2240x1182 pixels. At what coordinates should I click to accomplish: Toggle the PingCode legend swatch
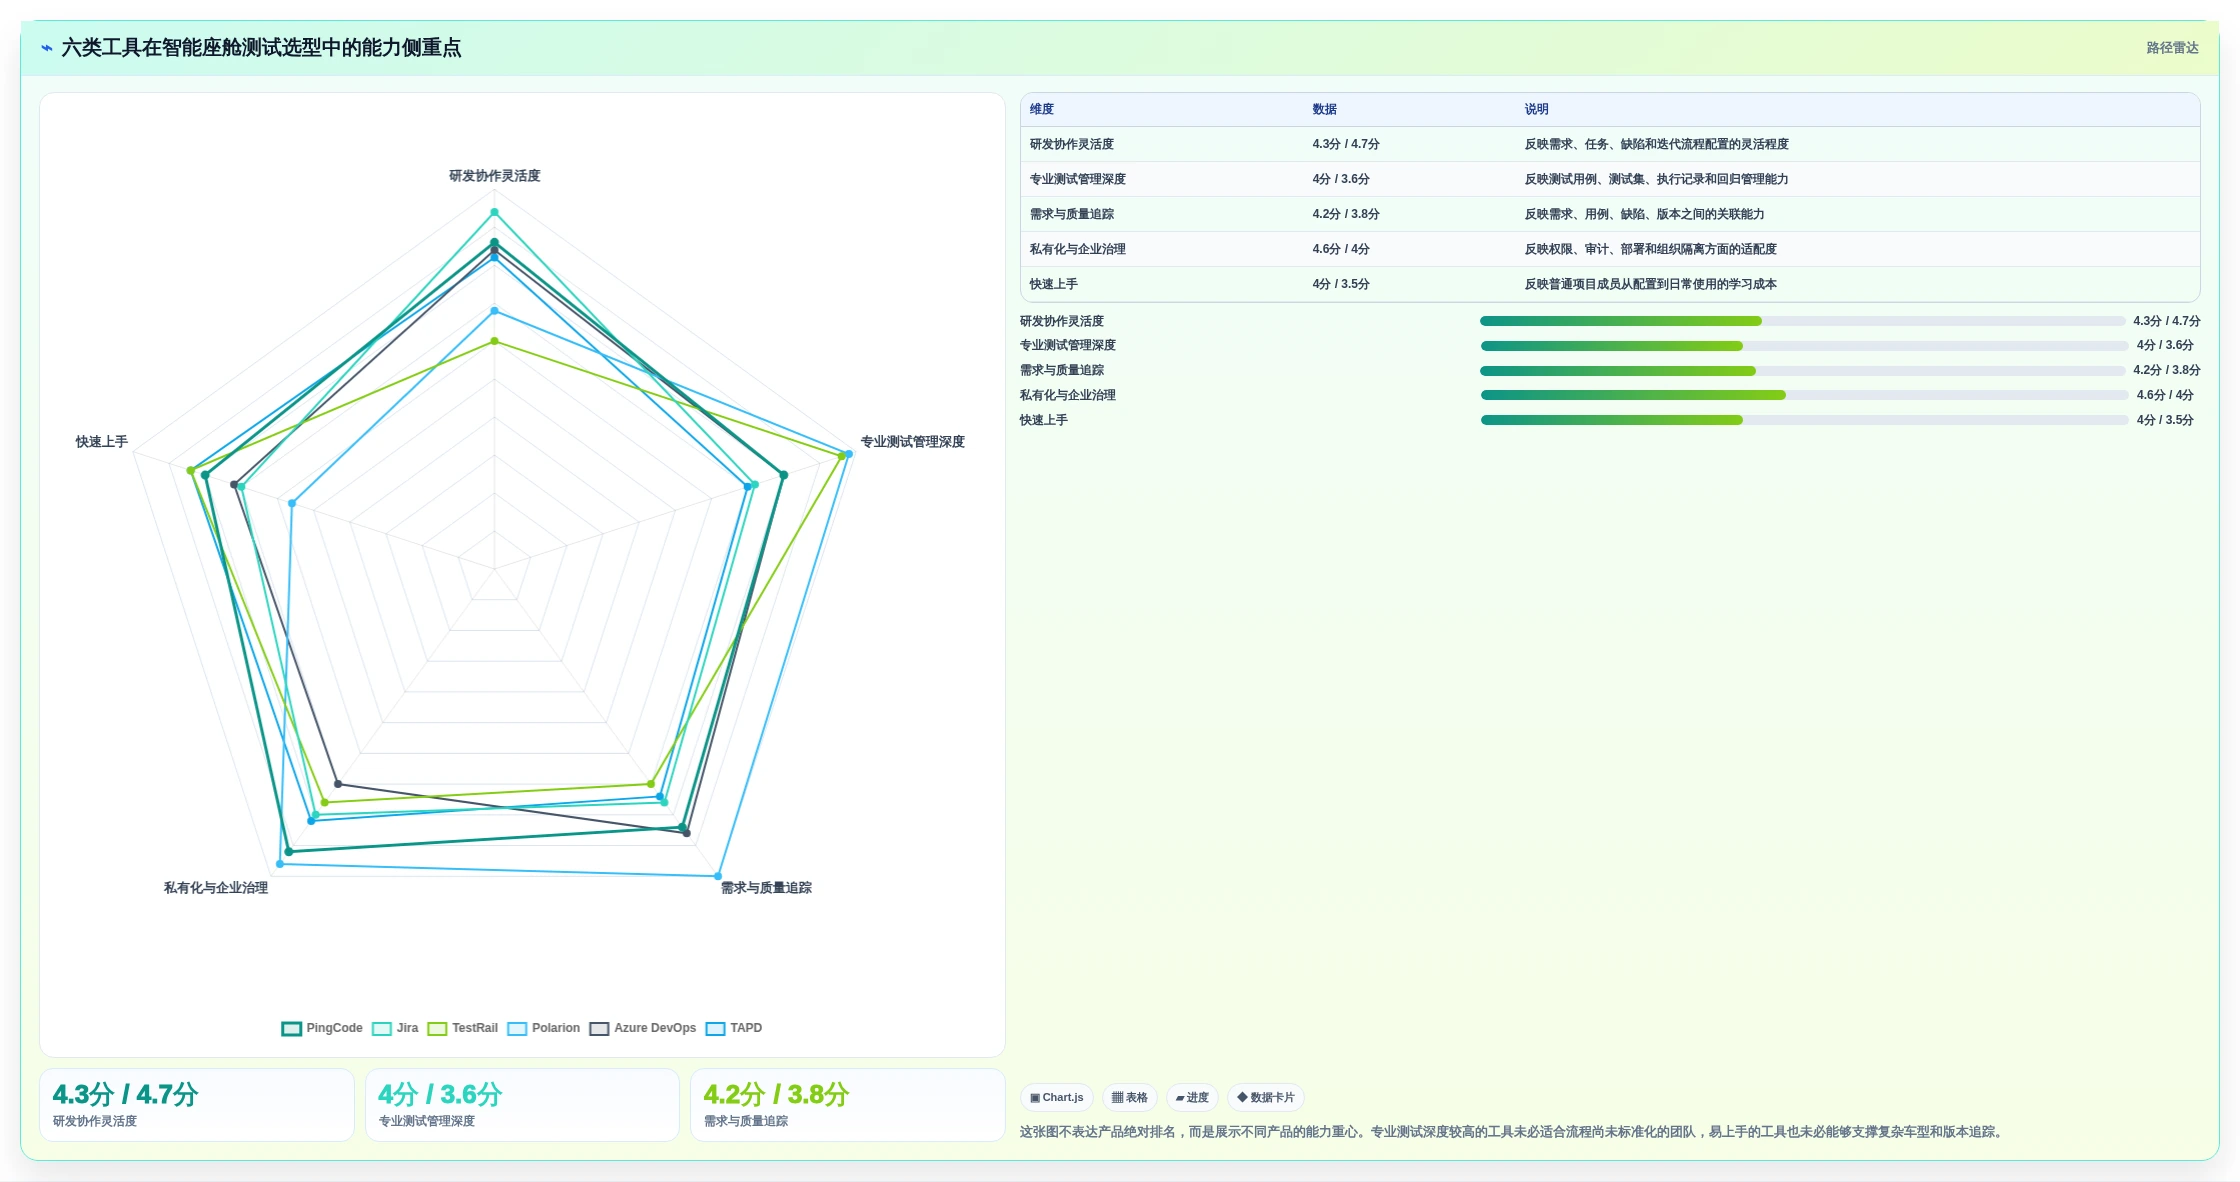[291, 1028]
